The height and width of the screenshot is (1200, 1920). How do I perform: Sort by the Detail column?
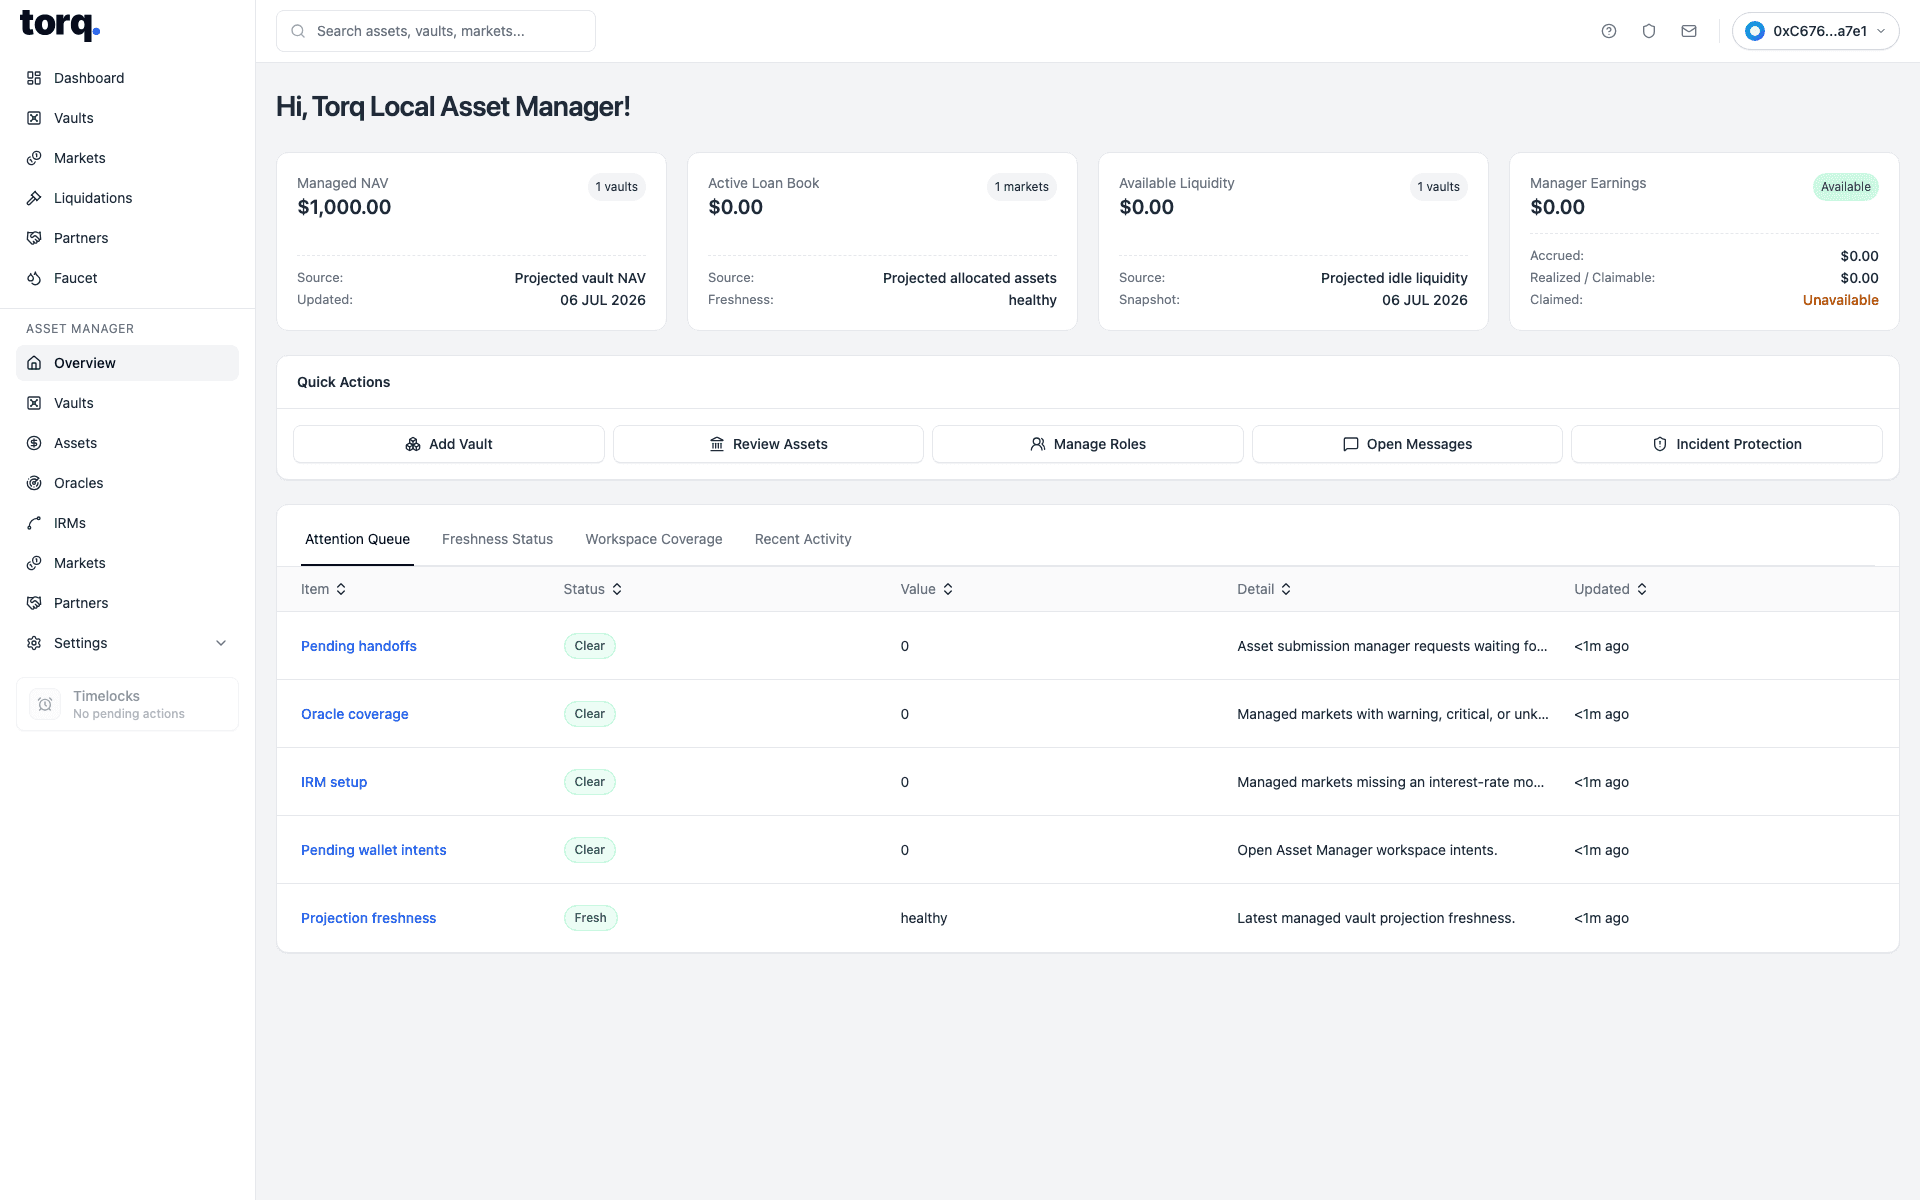click(x=1264, y=589)
